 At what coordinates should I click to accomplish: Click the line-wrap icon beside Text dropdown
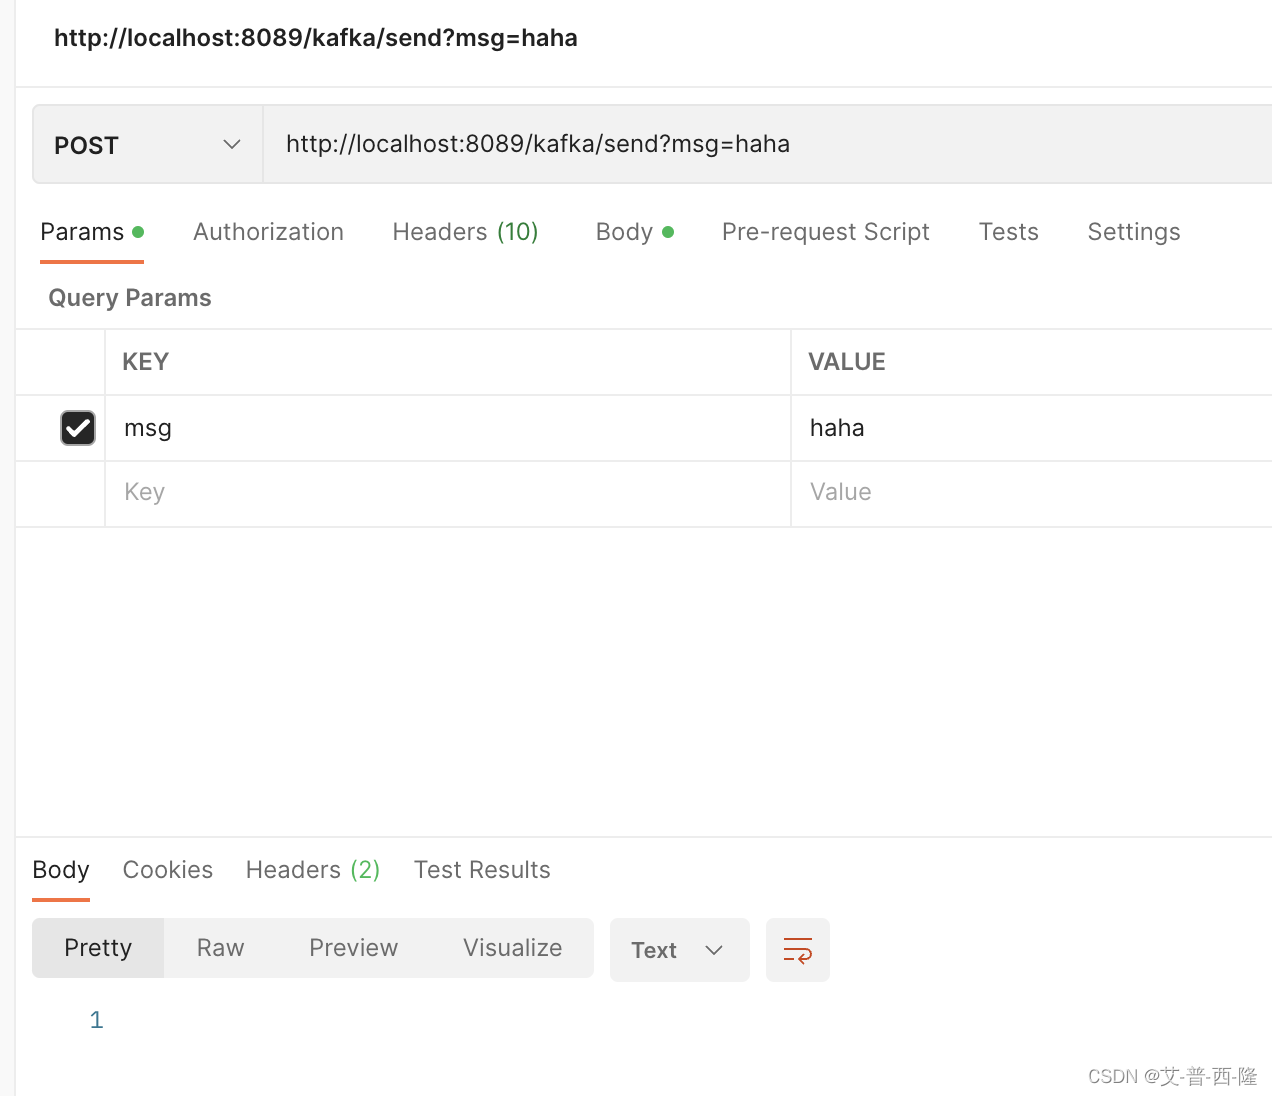(797, 949)
